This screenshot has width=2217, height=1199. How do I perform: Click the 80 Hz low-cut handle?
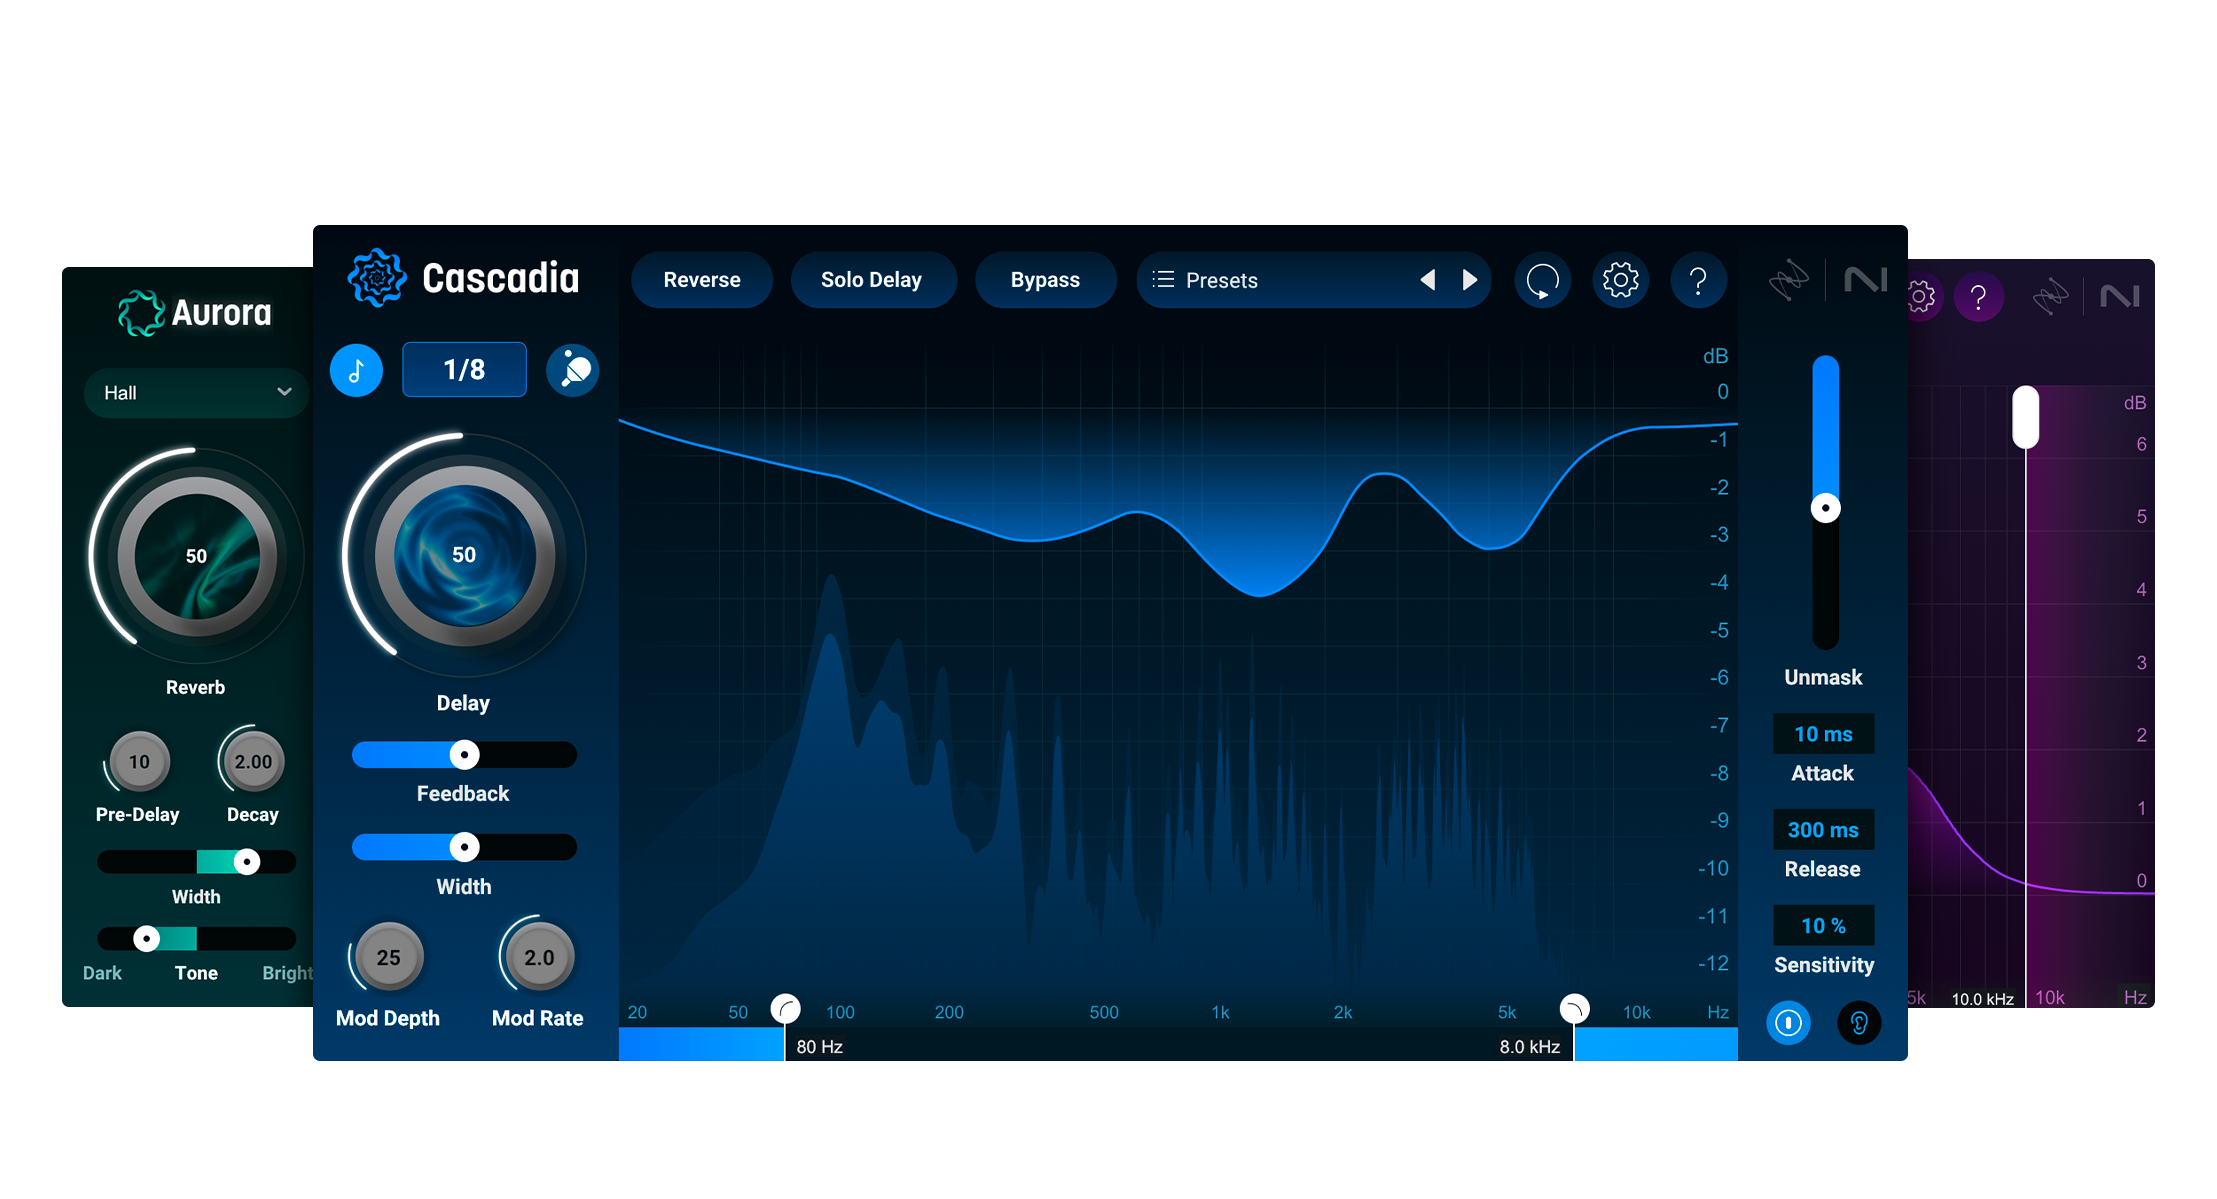[786, 1009]
